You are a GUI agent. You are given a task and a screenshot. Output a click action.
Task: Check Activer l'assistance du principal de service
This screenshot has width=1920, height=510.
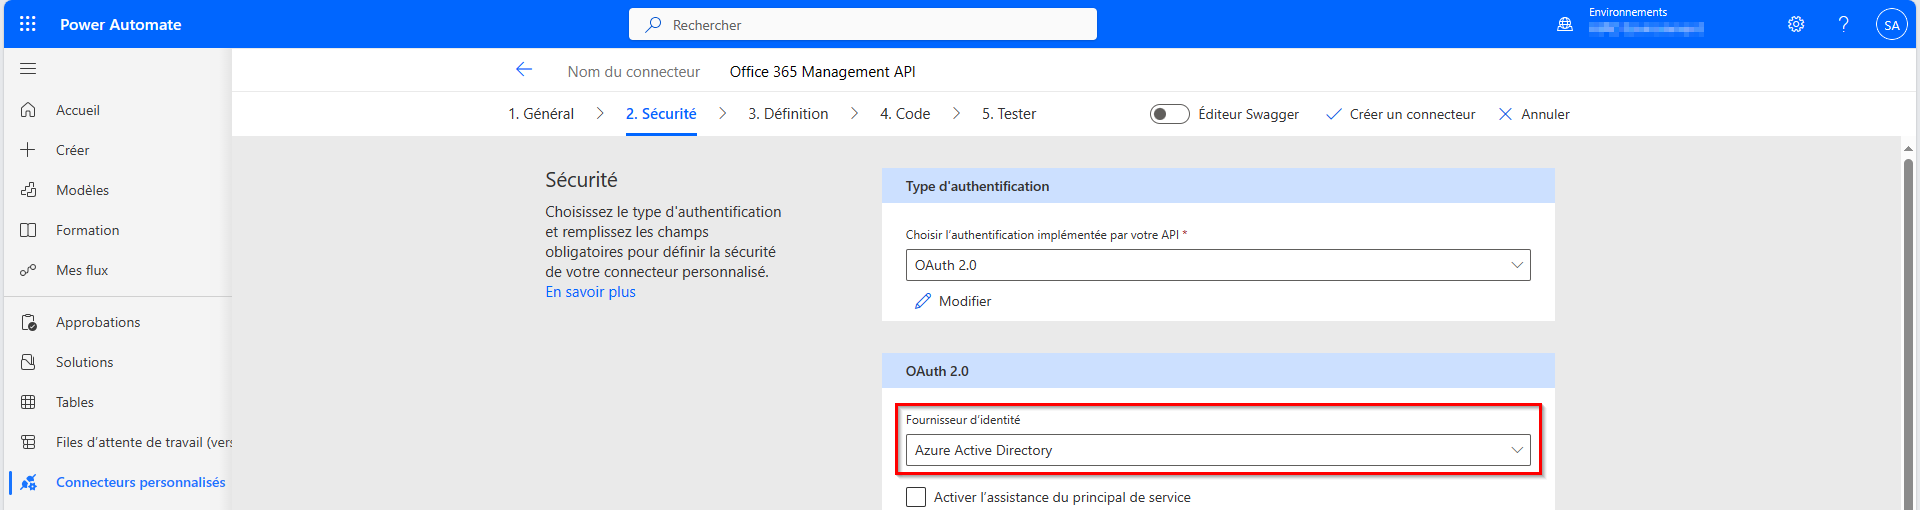tap(916, 497)
